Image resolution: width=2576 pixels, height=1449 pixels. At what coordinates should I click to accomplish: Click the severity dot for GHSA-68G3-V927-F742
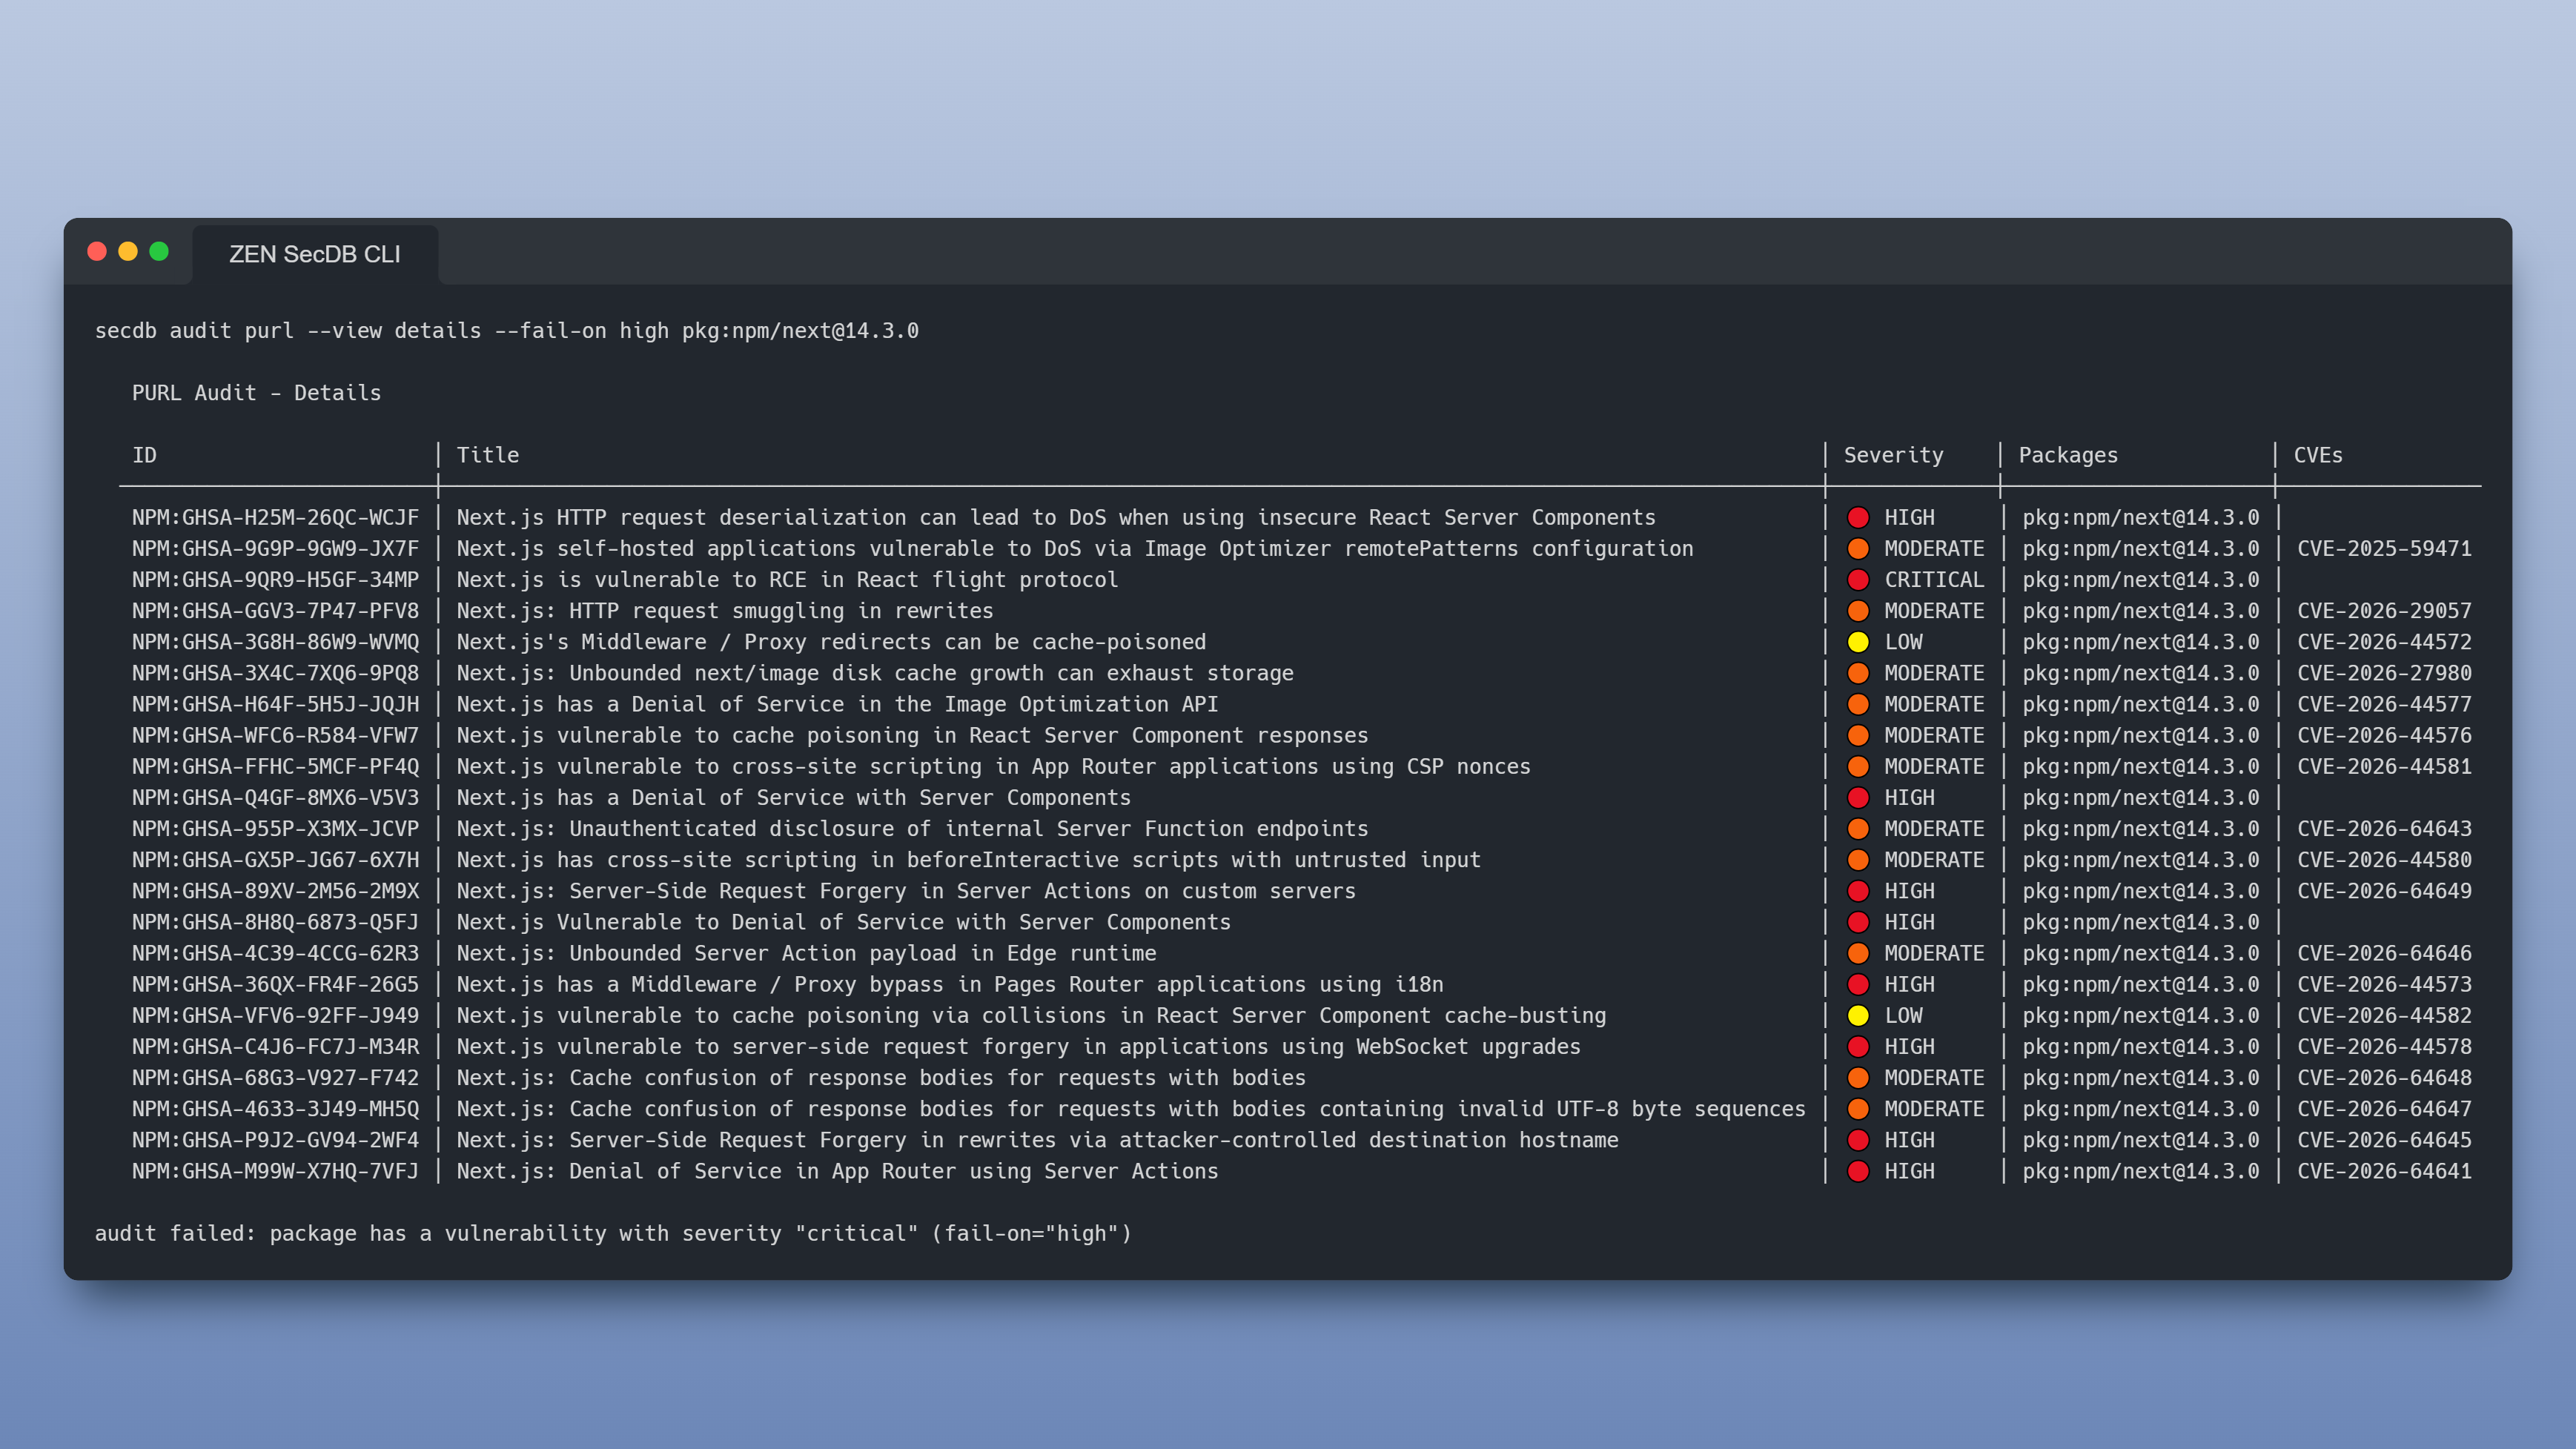pyautogui.click(x=1858, y=1077)
